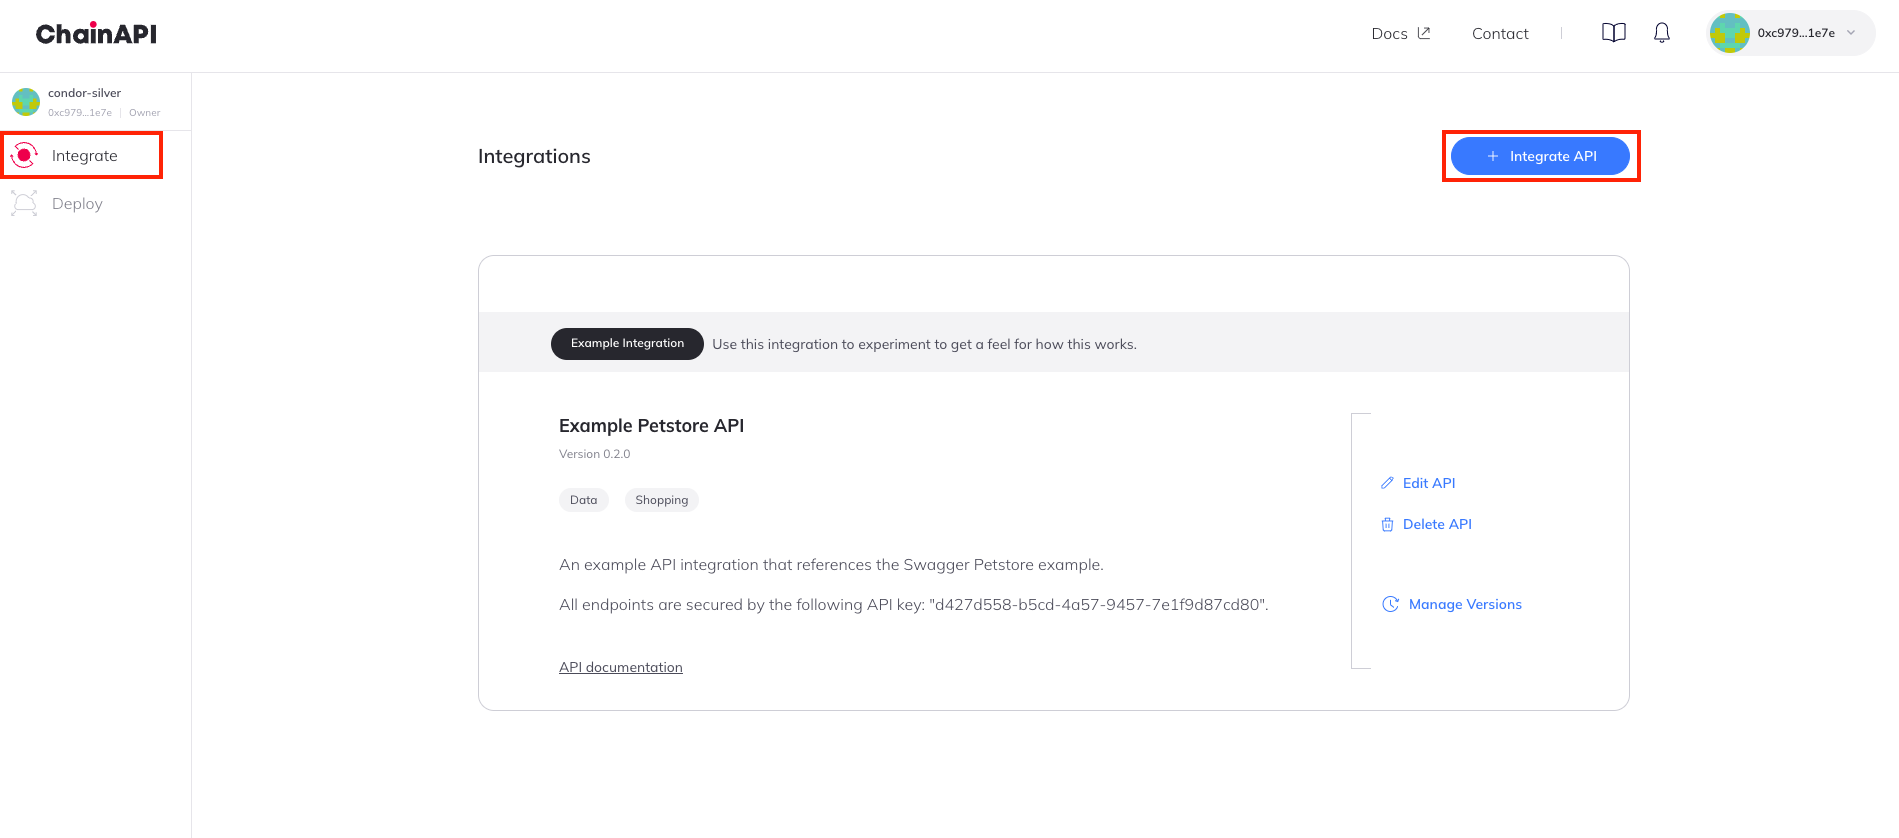Click the condor-silver workspace avatar
This screenshot has width=1899, height=838.
pos(26,102)
